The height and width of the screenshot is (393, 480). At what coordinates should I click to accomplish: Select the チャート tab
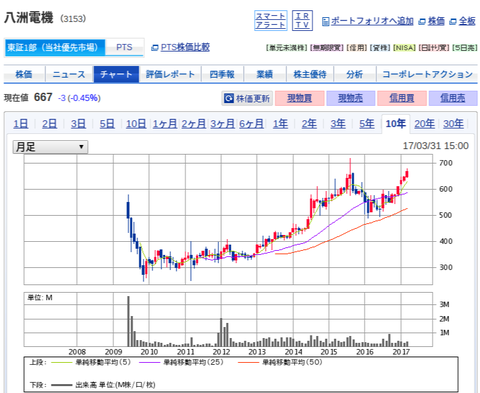116,74
